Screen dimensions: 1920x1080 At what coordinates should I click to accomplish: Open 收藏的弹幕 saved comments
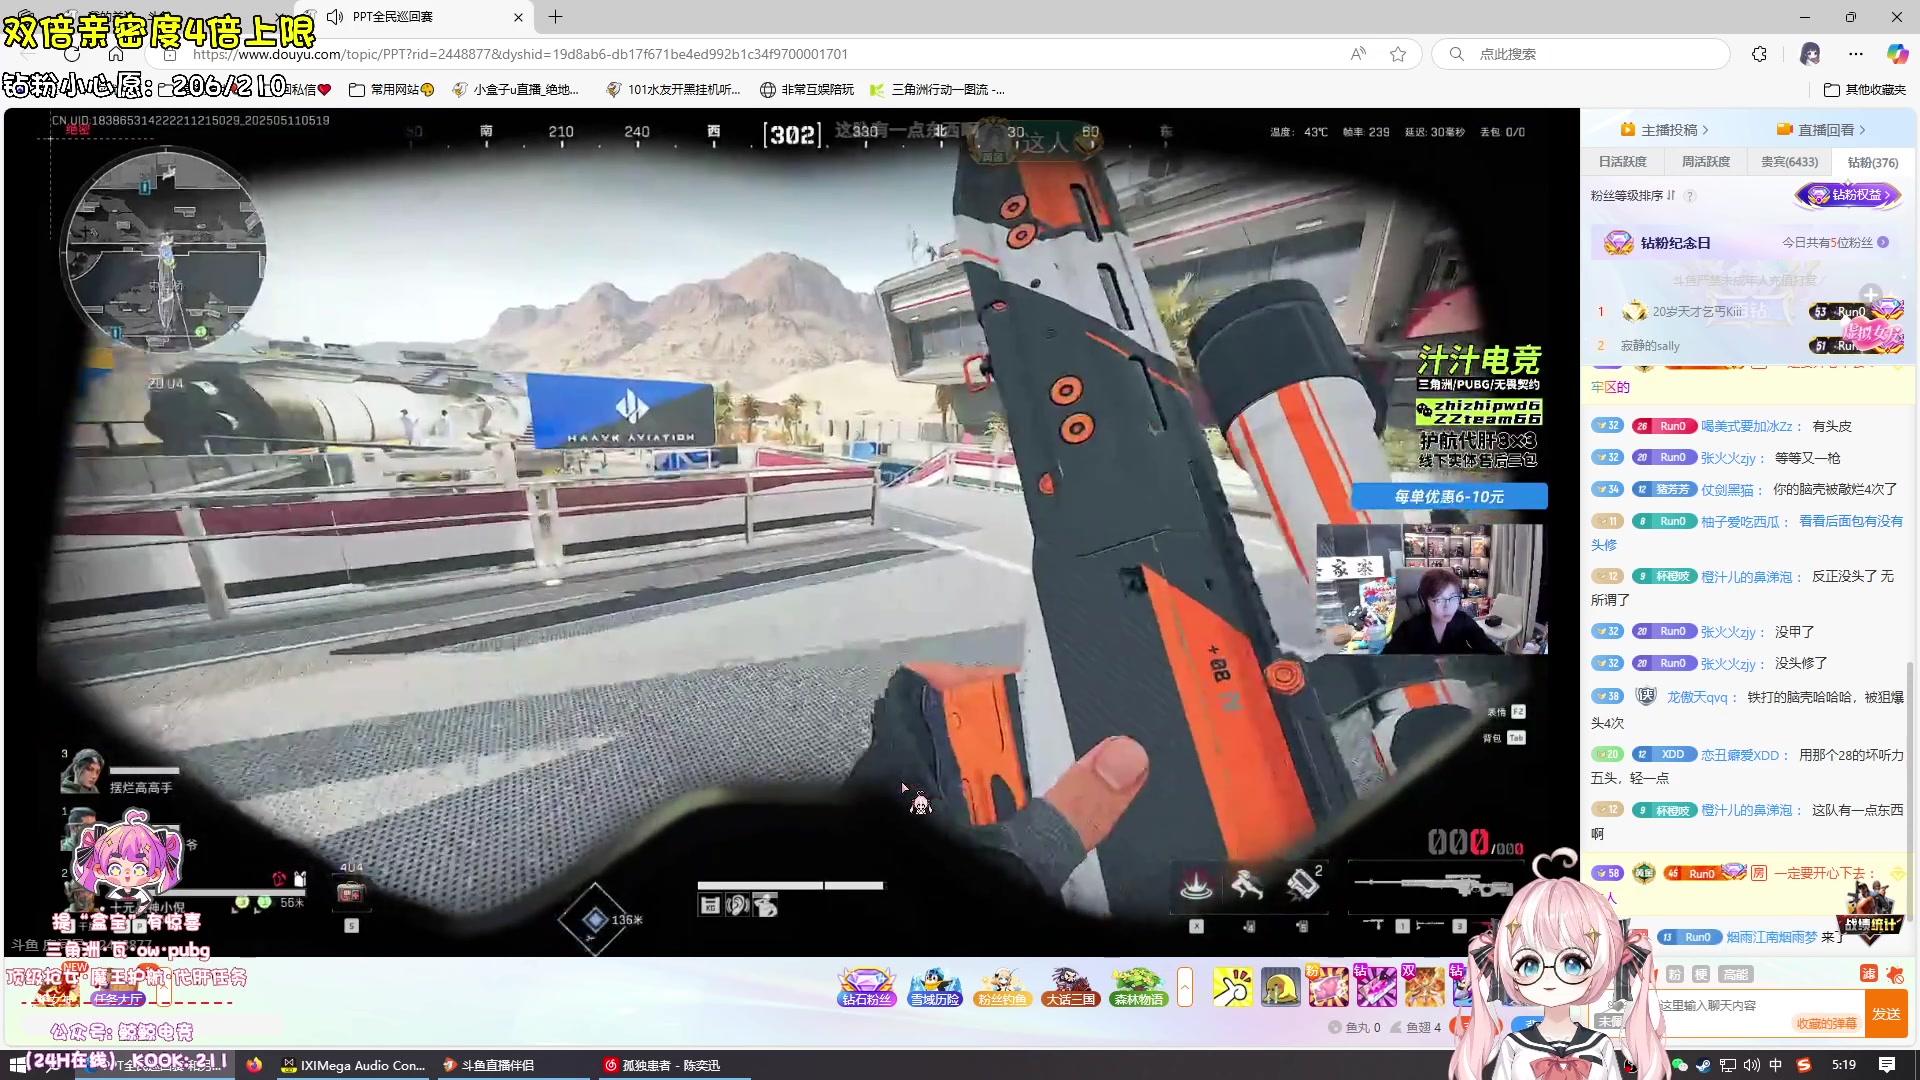1826,1023
